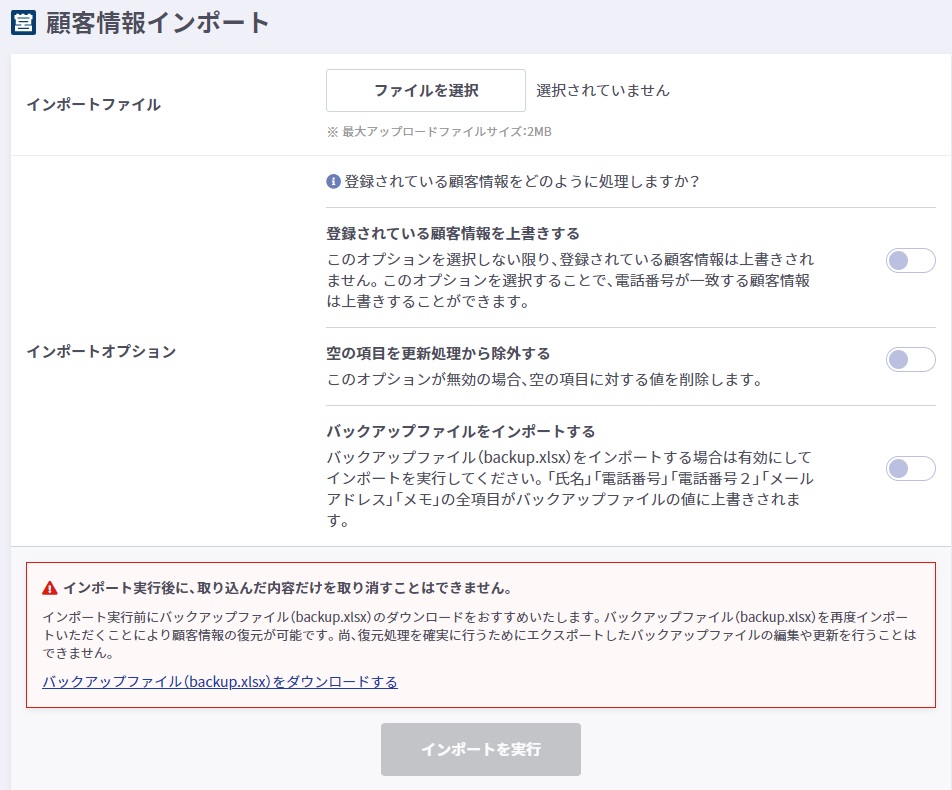Viewport: 952px width, 790px height.
Task: Click the phone number match overwrite description
Action: [570, 280]
